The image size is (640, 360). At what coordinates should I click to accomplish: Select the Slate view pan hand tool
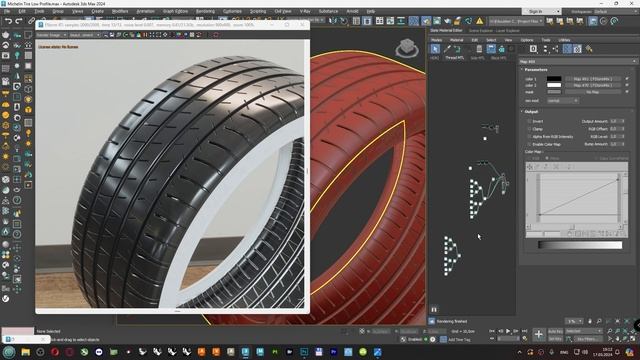pos(590,322)
